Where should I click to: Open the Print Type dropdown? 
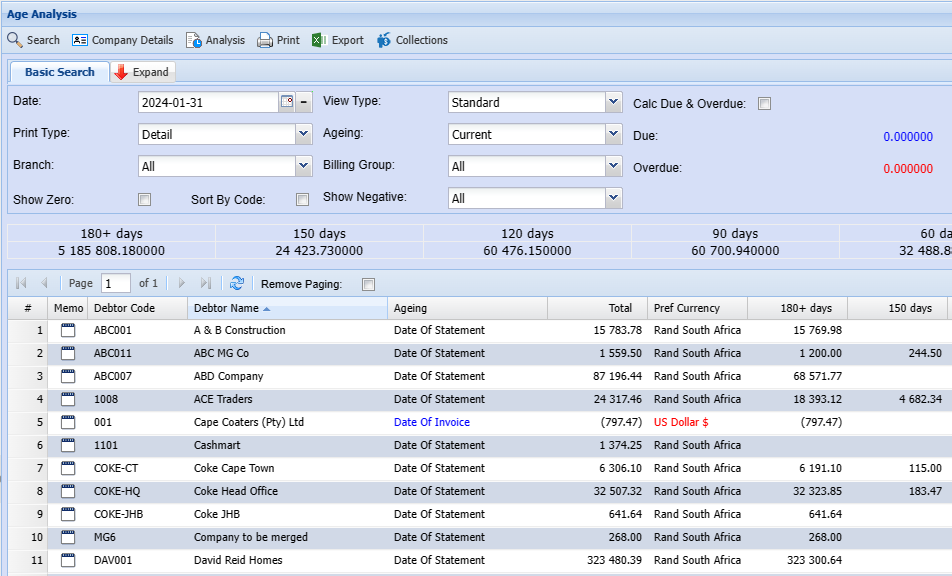pyautogui.click(x=304, y=134)
